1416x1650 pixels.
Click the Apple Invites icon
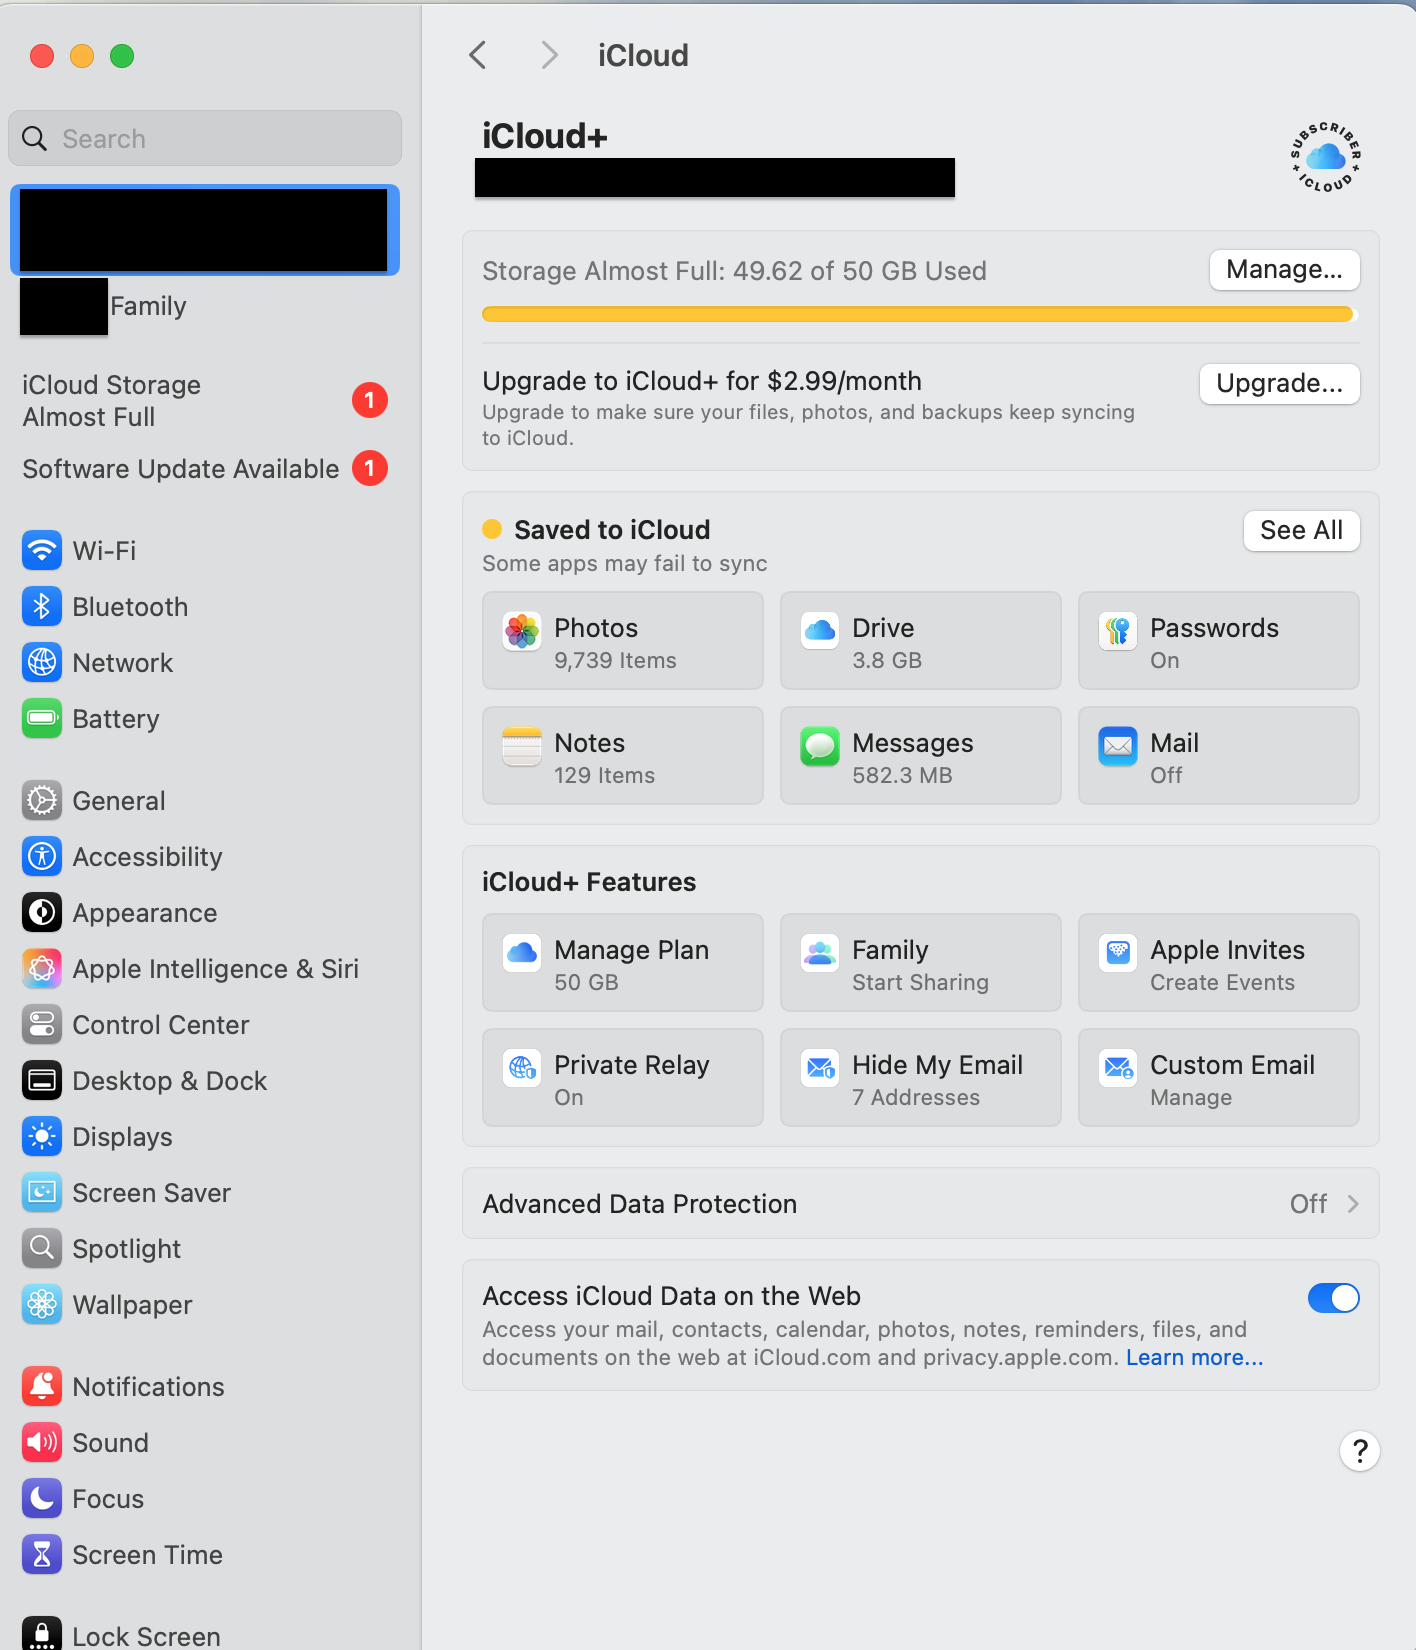1118,953
